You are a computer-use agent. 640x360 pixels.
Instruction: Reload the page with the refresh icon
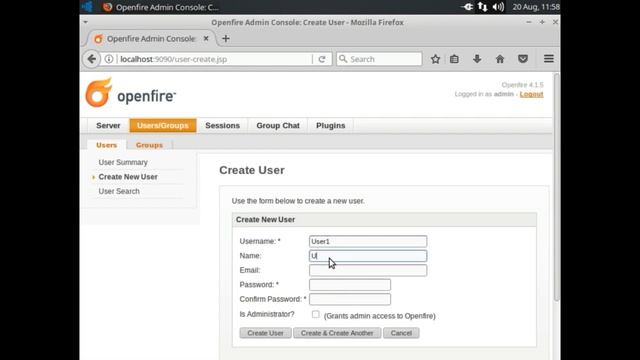click(322, 59)
